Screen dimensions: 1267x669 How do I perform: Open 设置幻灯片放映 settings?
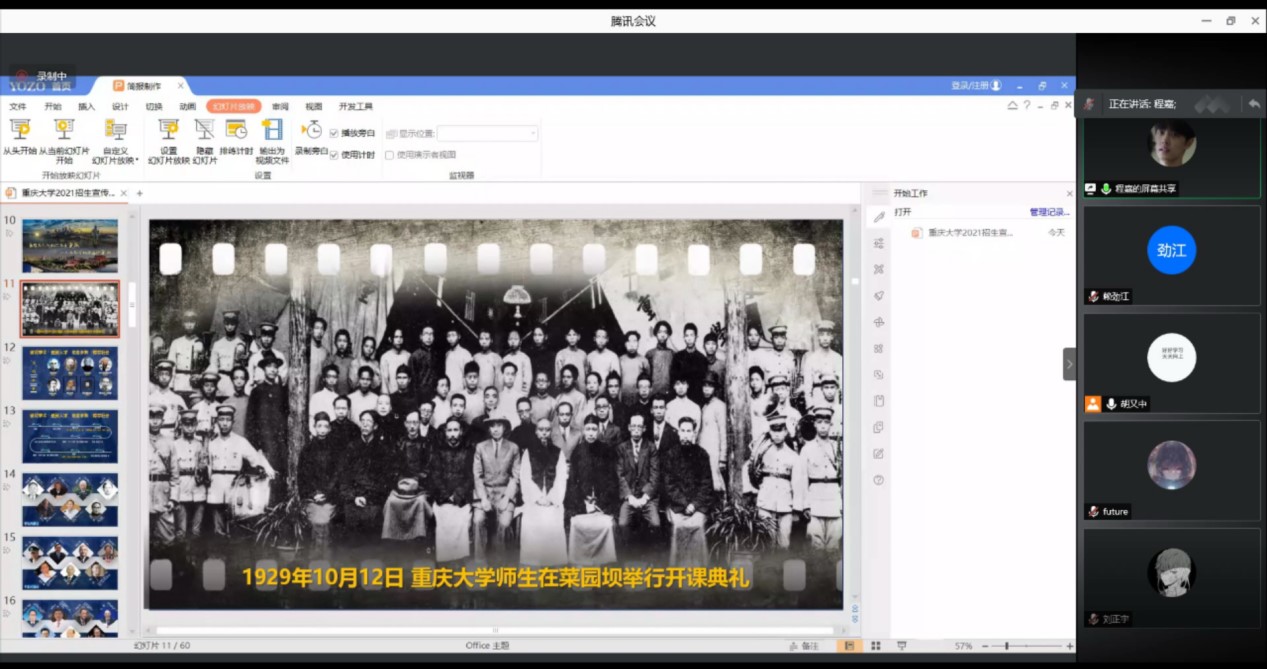click(168, 131)
